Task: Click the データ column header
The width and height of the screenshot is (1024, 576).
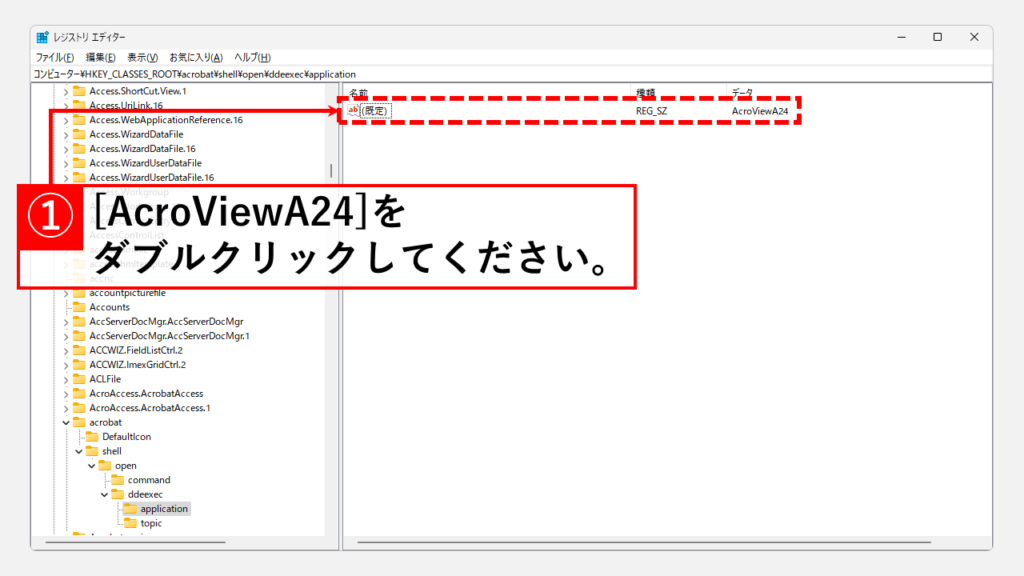Action: coord(742,92)
